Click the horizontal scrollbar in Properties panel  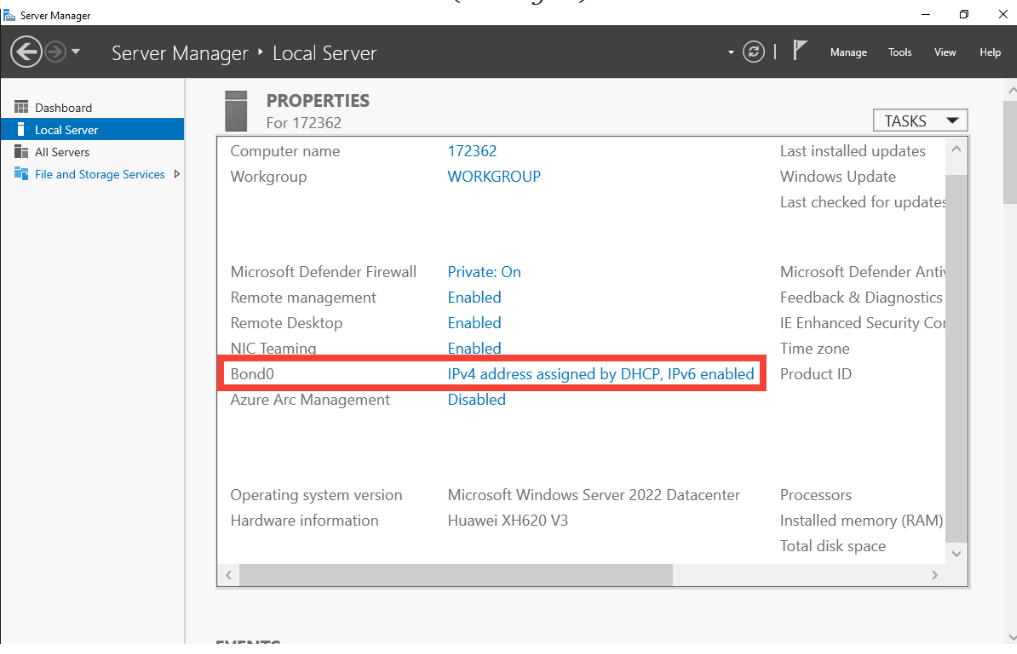click(x=456, y=575)
